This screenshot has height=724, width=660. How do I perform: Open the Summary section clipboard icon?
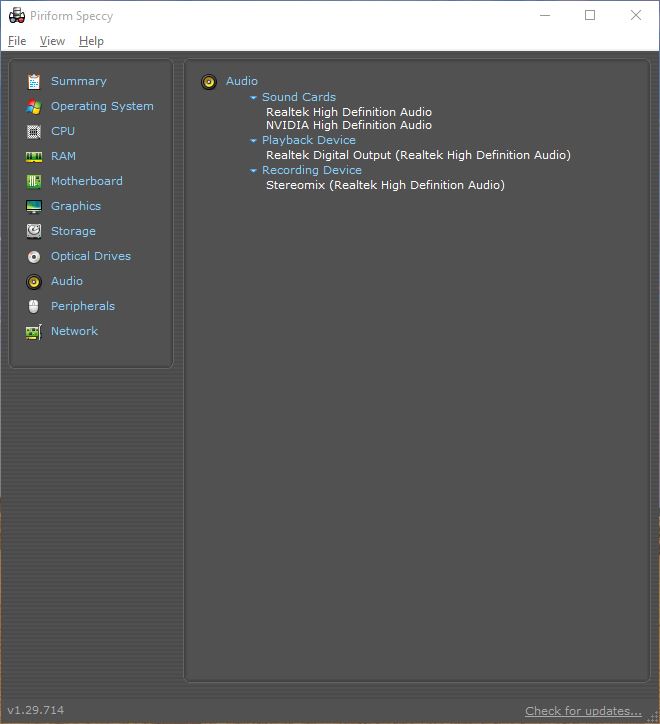(x=34, y=82)
